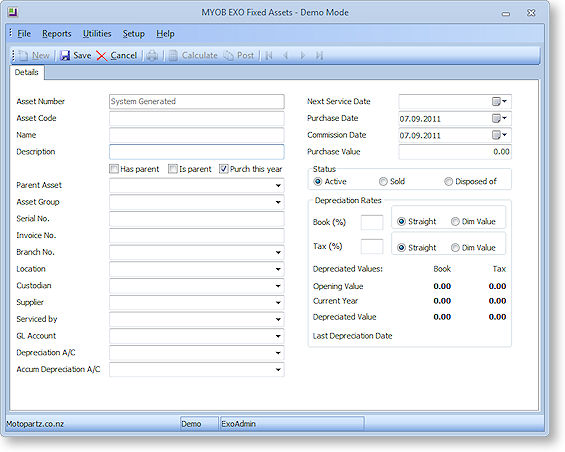The image size is (565, 452).
Task: Enable the Has parent checkbox
Action: (x=114, y=169)
